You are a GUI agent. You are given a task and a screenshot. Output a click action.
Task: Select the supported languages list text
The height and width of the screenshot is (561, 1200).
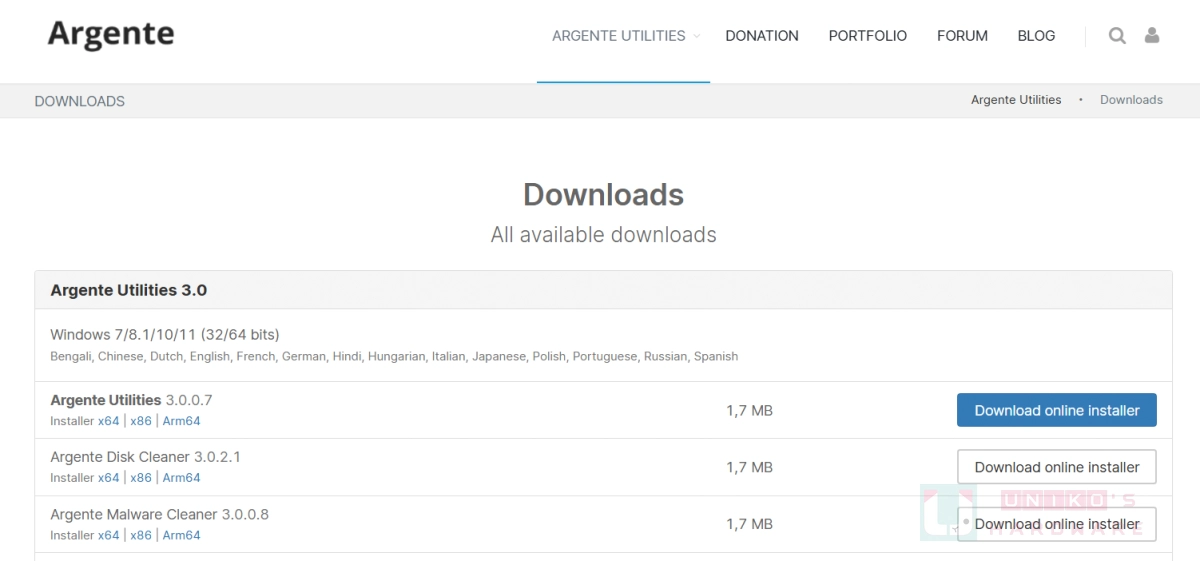[394, 356]
